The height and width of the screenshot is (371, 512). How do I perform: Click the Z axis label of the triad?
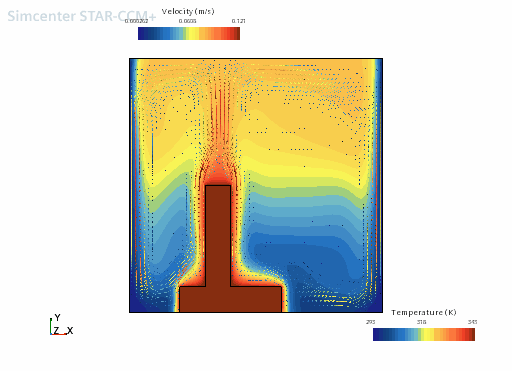tap(56, 331)
